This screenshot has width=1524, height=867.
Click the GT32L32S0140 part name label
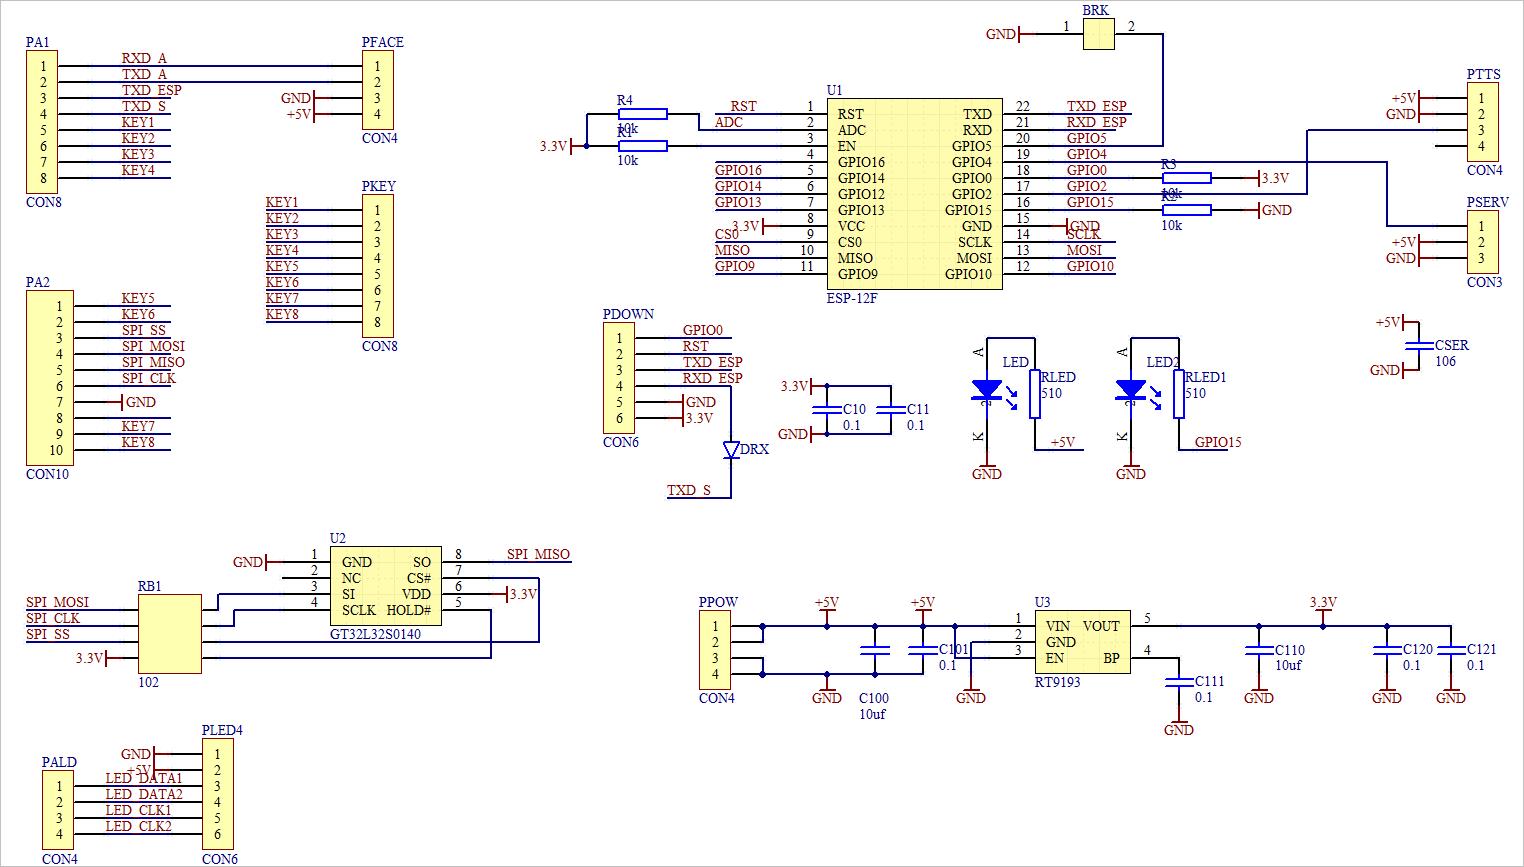[x=375, y=634]
